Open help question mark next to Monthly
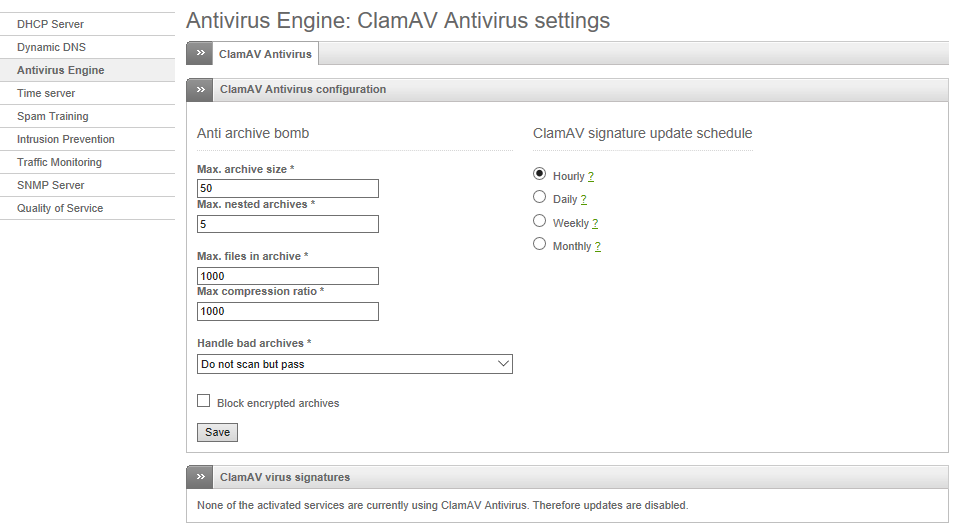The width and height of the screenshot is (957, 525). pos(598,247)
